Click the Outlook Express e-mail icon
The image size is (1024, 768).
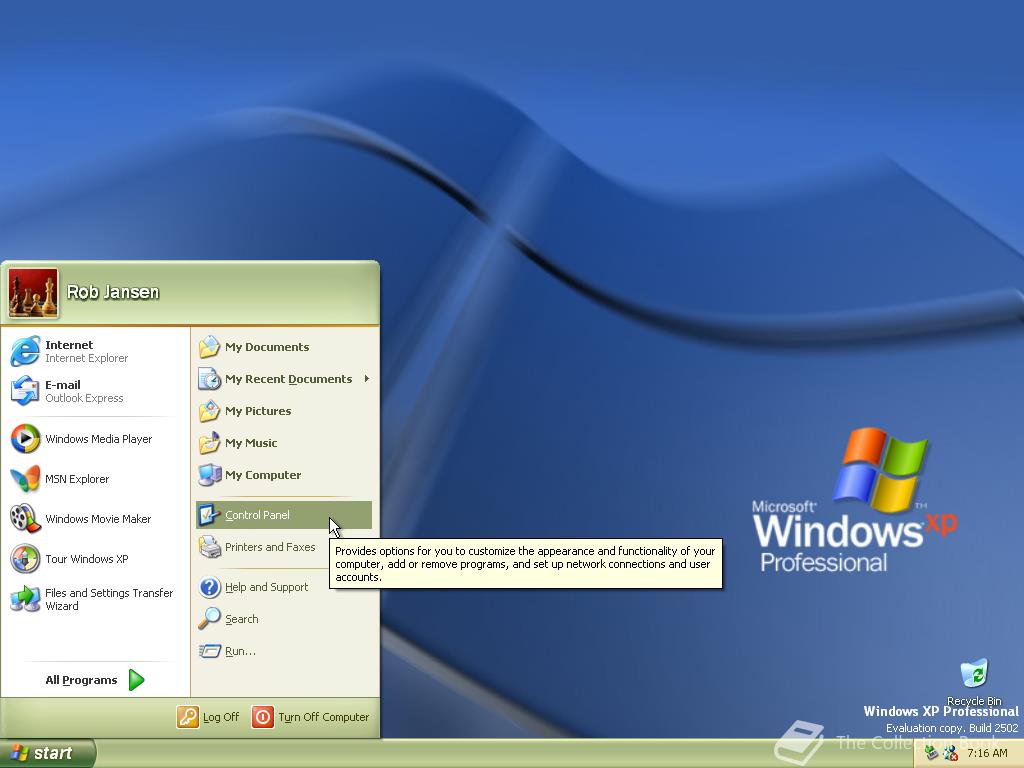25,391
